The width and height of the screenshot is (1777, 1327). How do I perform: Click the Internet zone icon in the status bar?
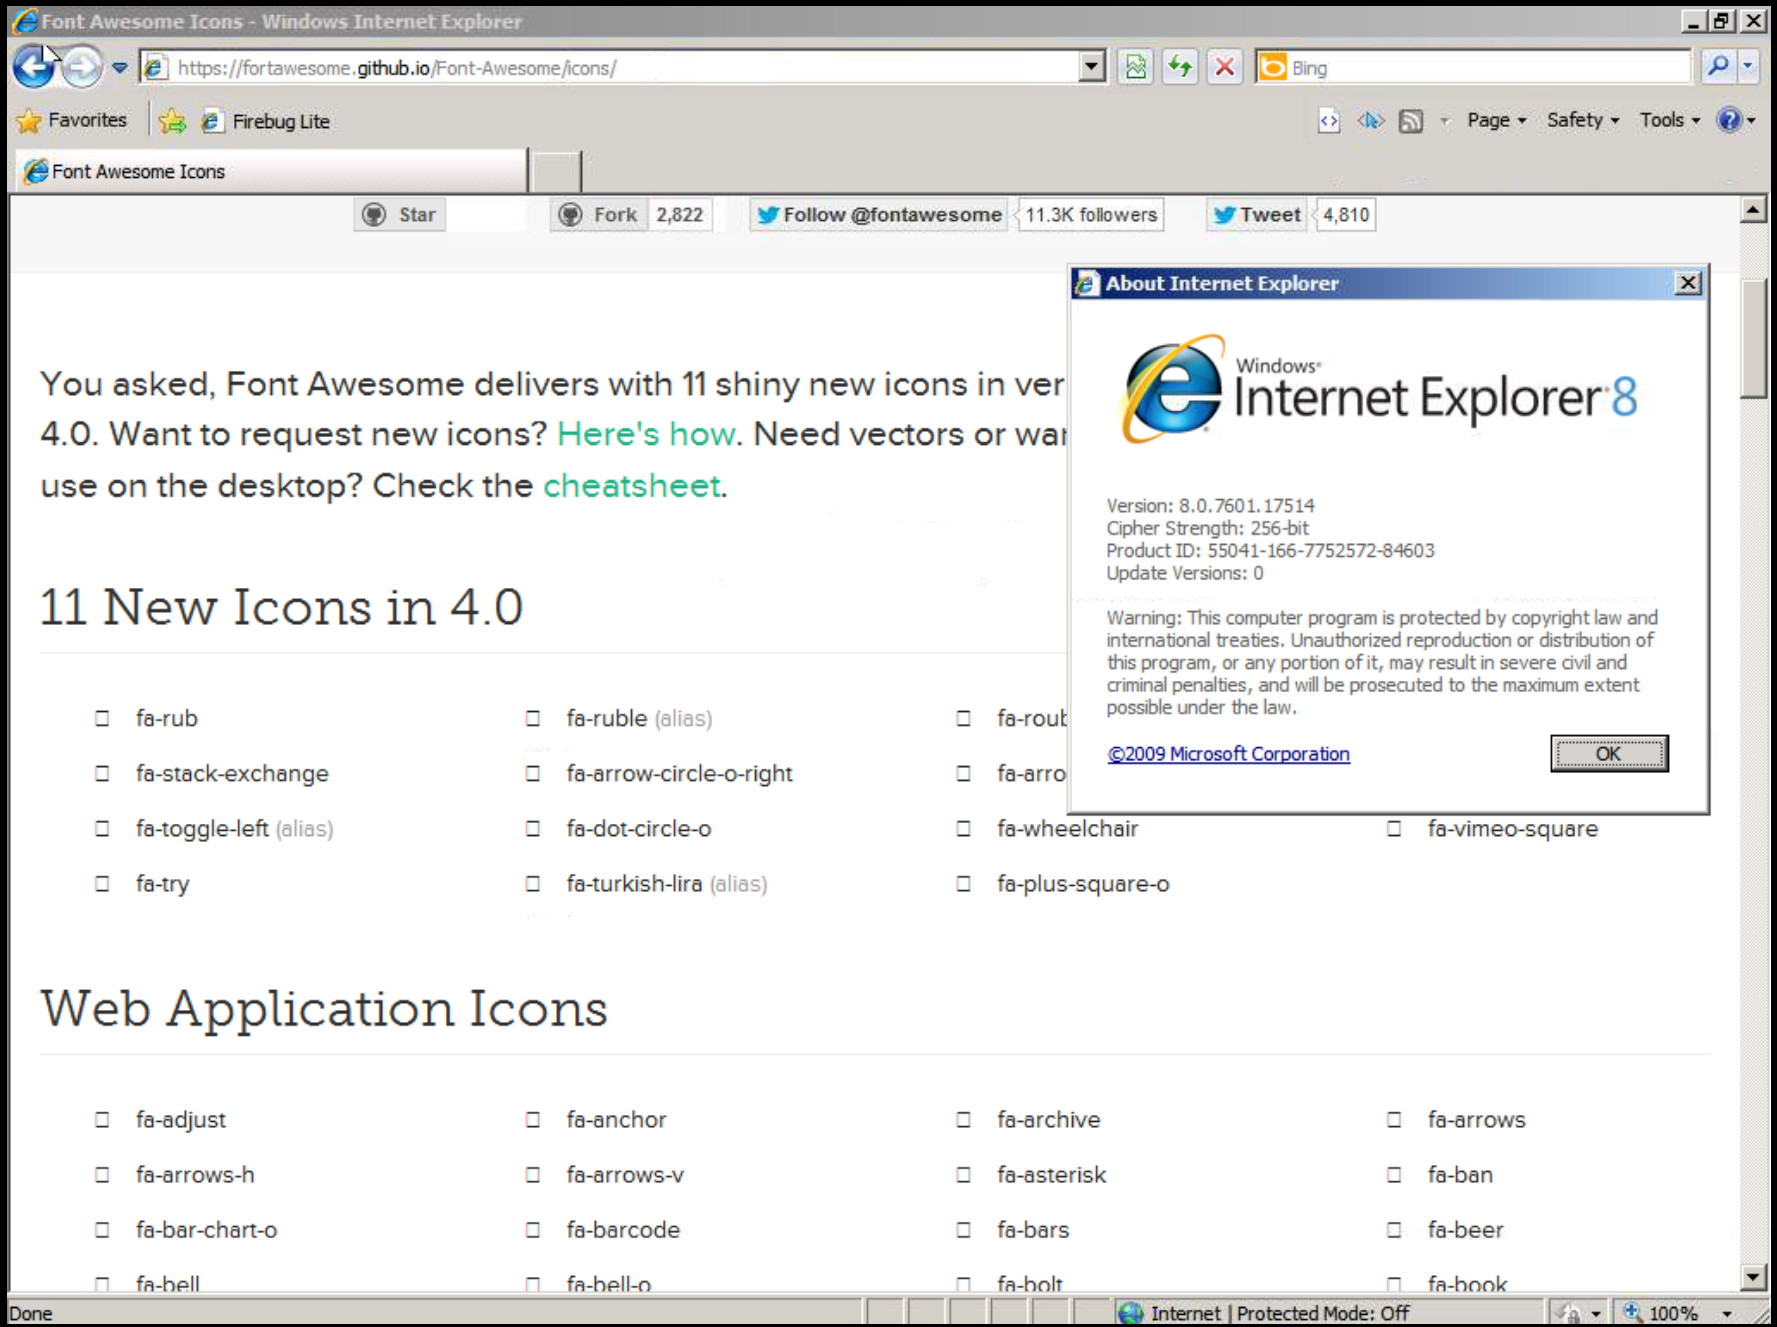1130,1312
